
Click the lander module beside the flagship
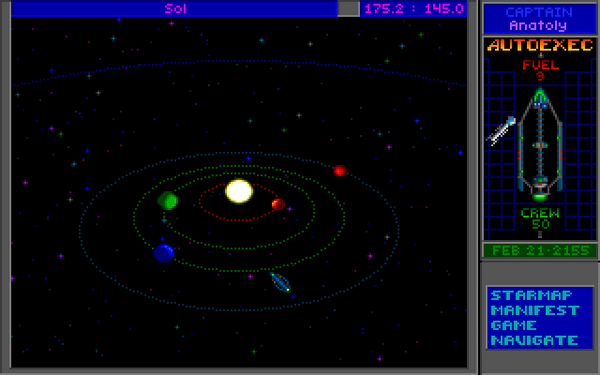click(502, 131)
